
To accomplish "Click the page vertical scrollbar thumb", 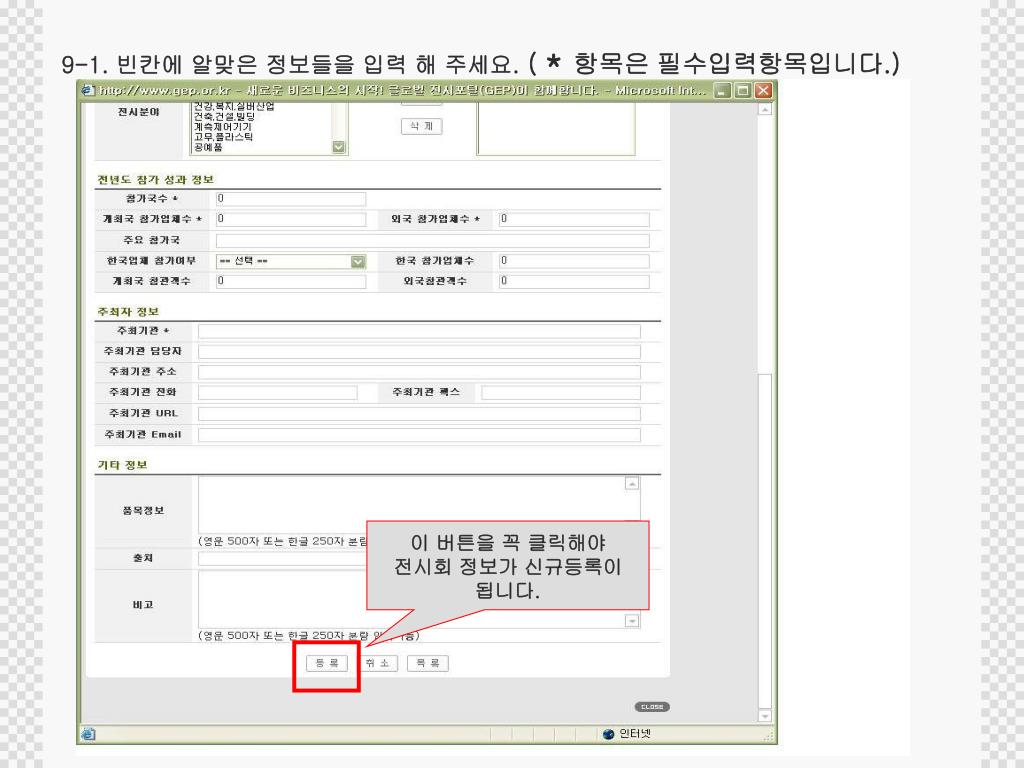I will 765,539.
